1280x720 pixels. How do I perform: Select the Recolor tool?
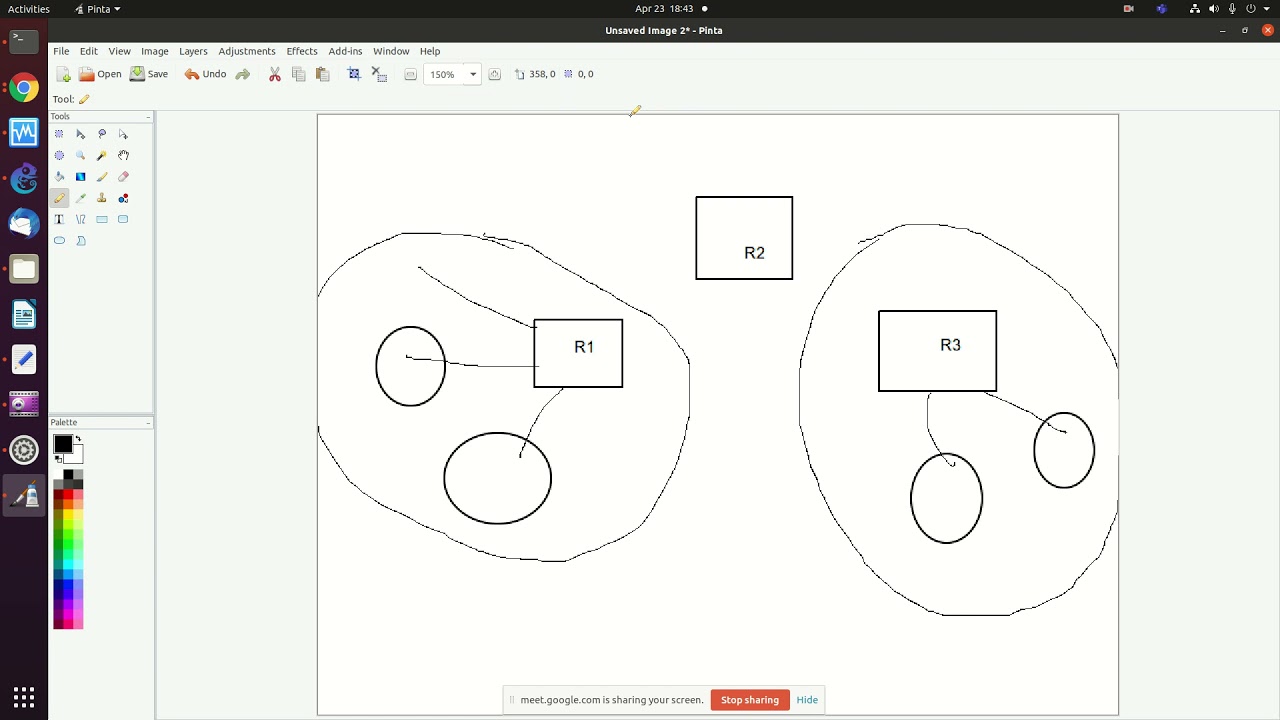[x=123, y=198]
